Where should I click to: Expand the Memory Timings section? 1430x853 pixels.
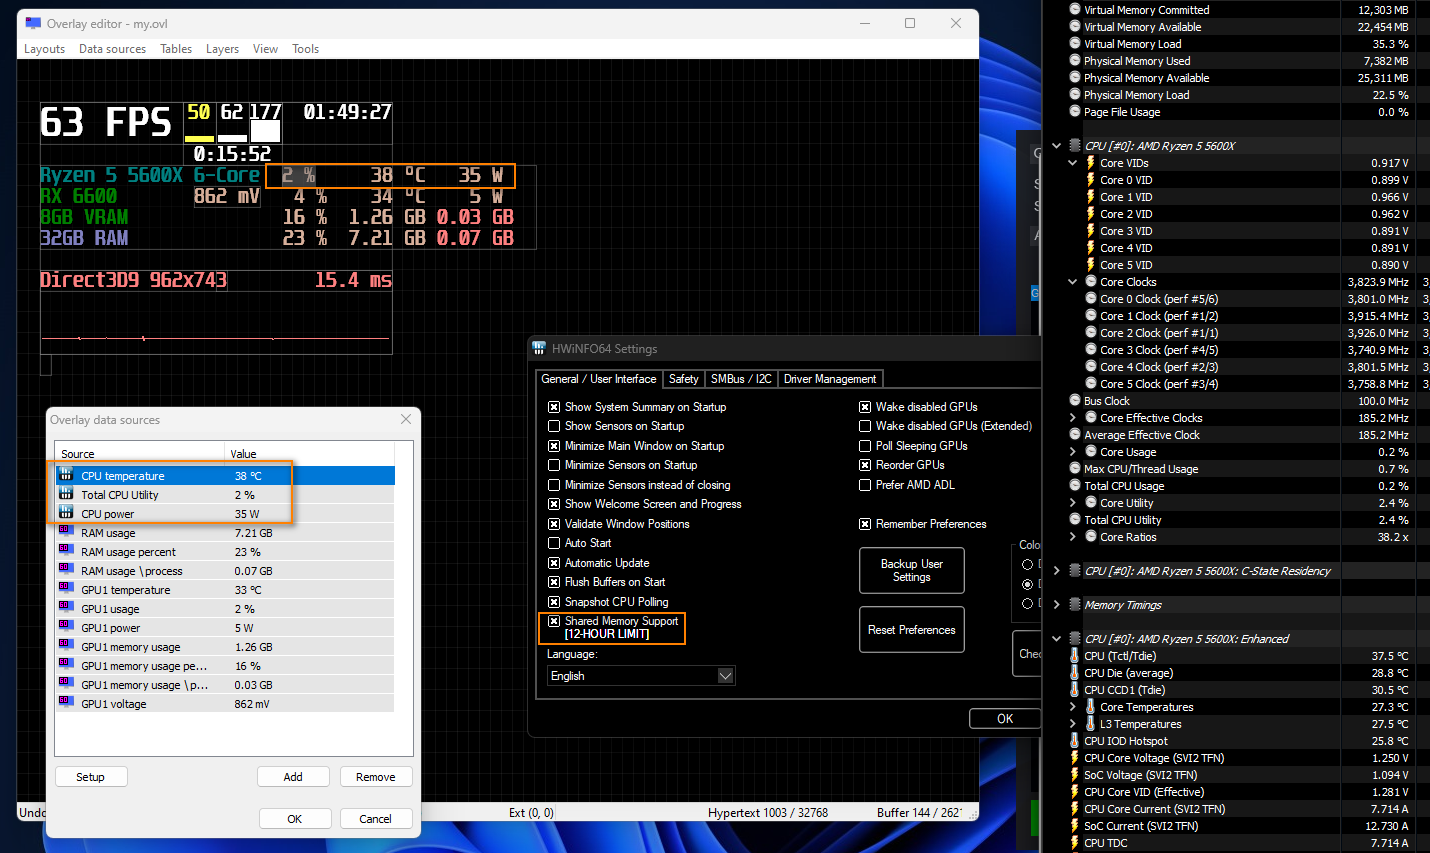point(1057,605)
